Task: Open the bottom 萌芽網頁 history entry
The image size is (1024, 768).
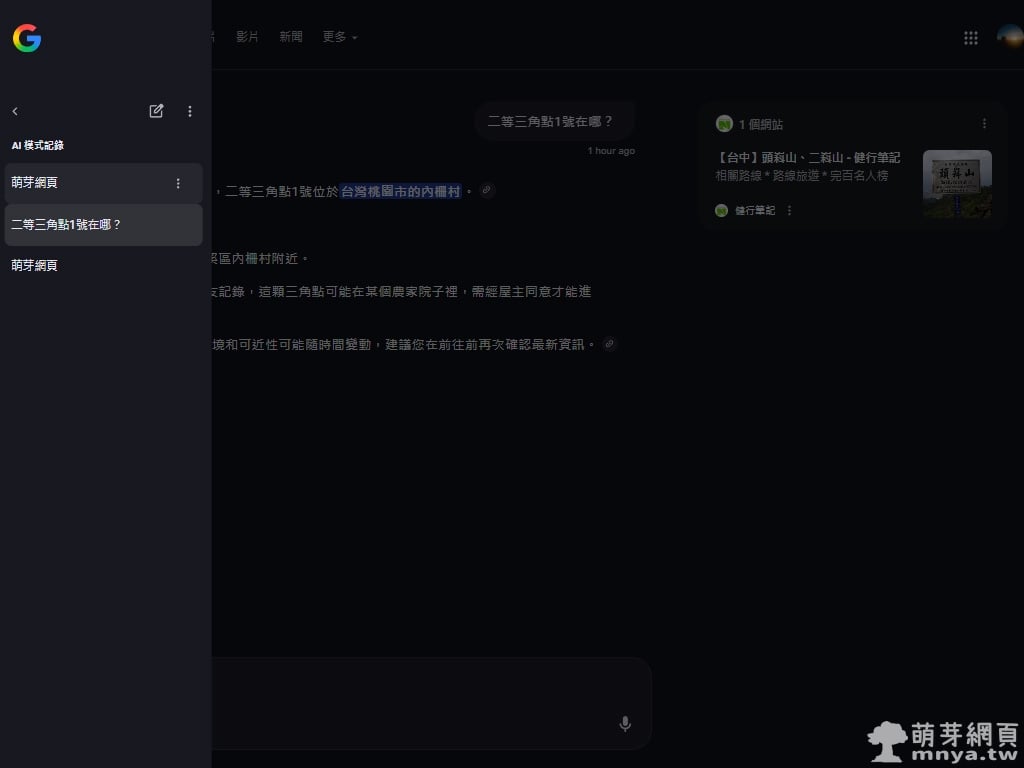Action: click(x=35, y=266)
